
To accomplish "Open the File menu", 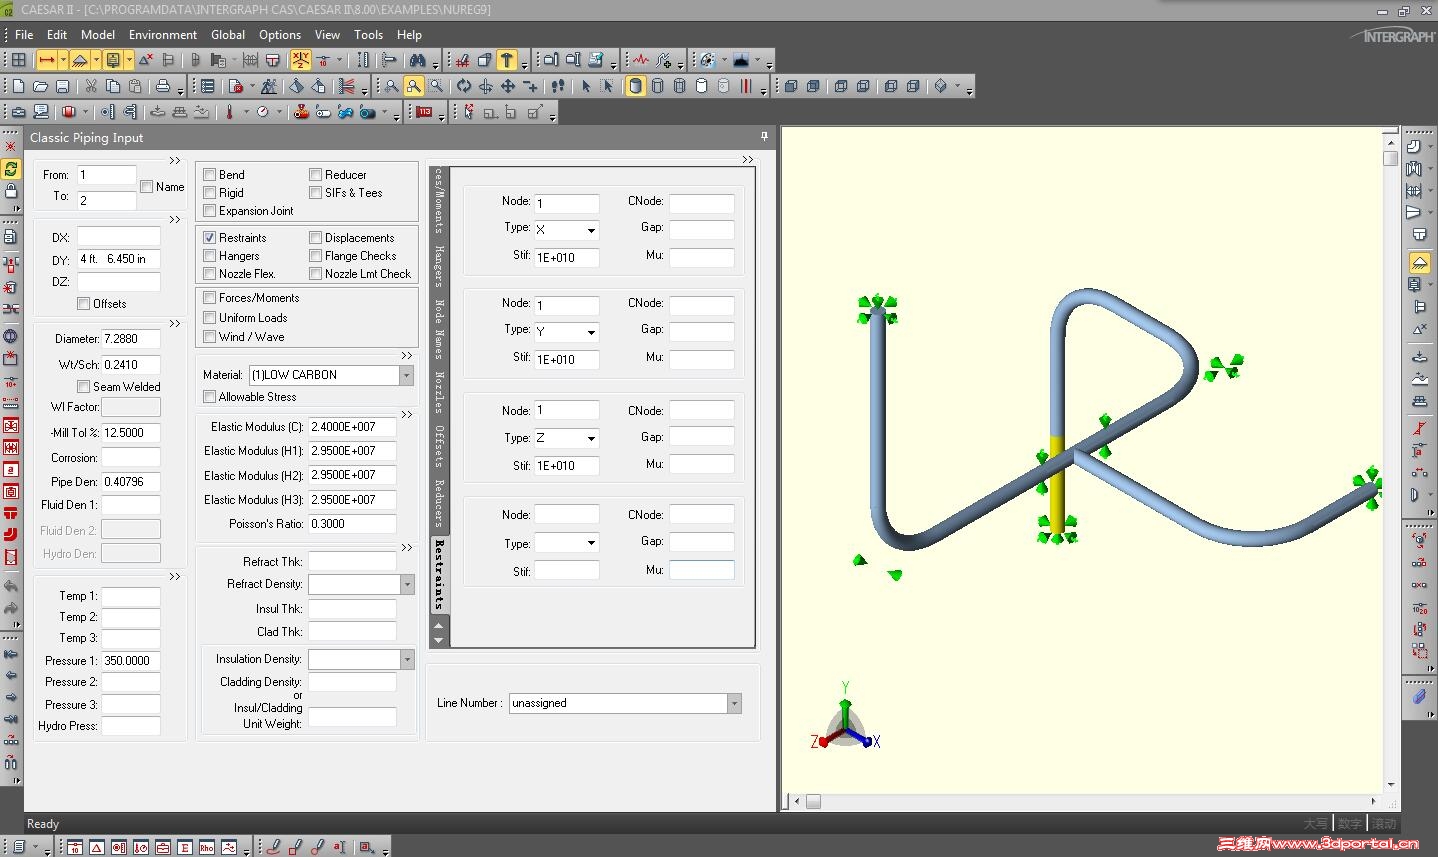I will point(24,34).
